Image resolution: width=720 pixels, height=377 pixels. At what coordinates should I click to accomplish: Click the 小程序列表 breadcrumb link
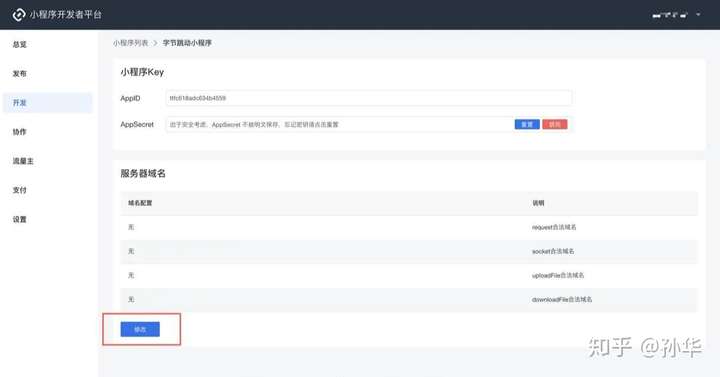point(130,43)
